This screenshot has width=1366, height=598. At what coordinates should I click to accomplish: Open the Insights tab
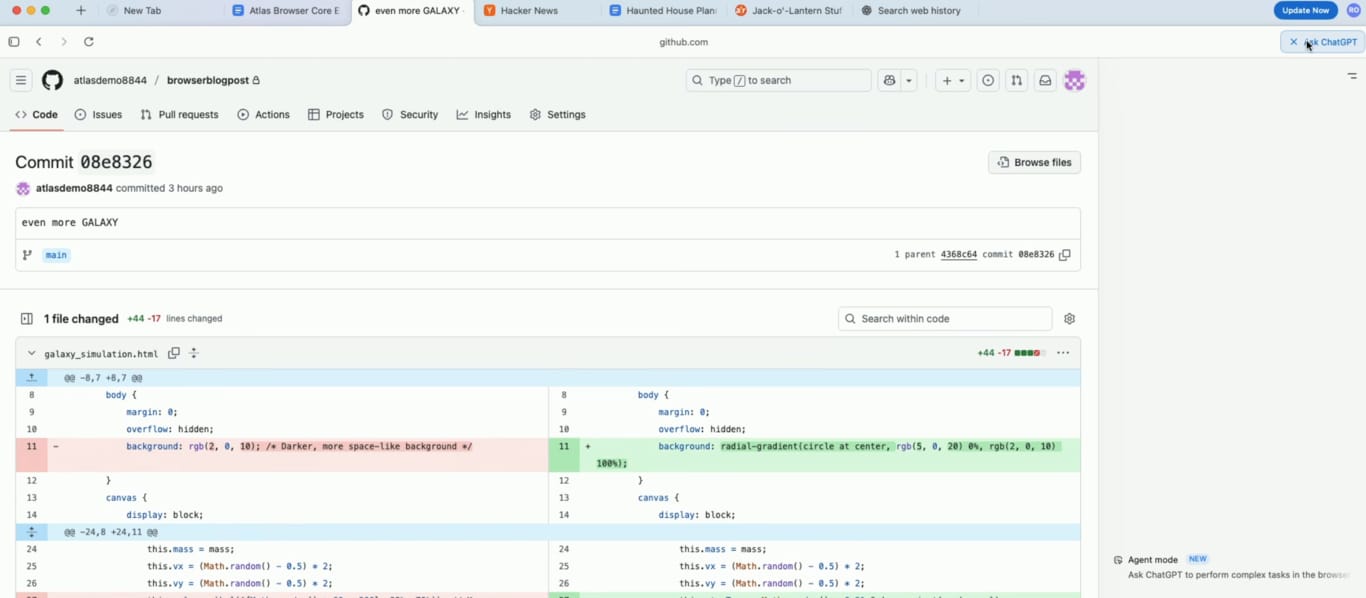click(484, 115)
